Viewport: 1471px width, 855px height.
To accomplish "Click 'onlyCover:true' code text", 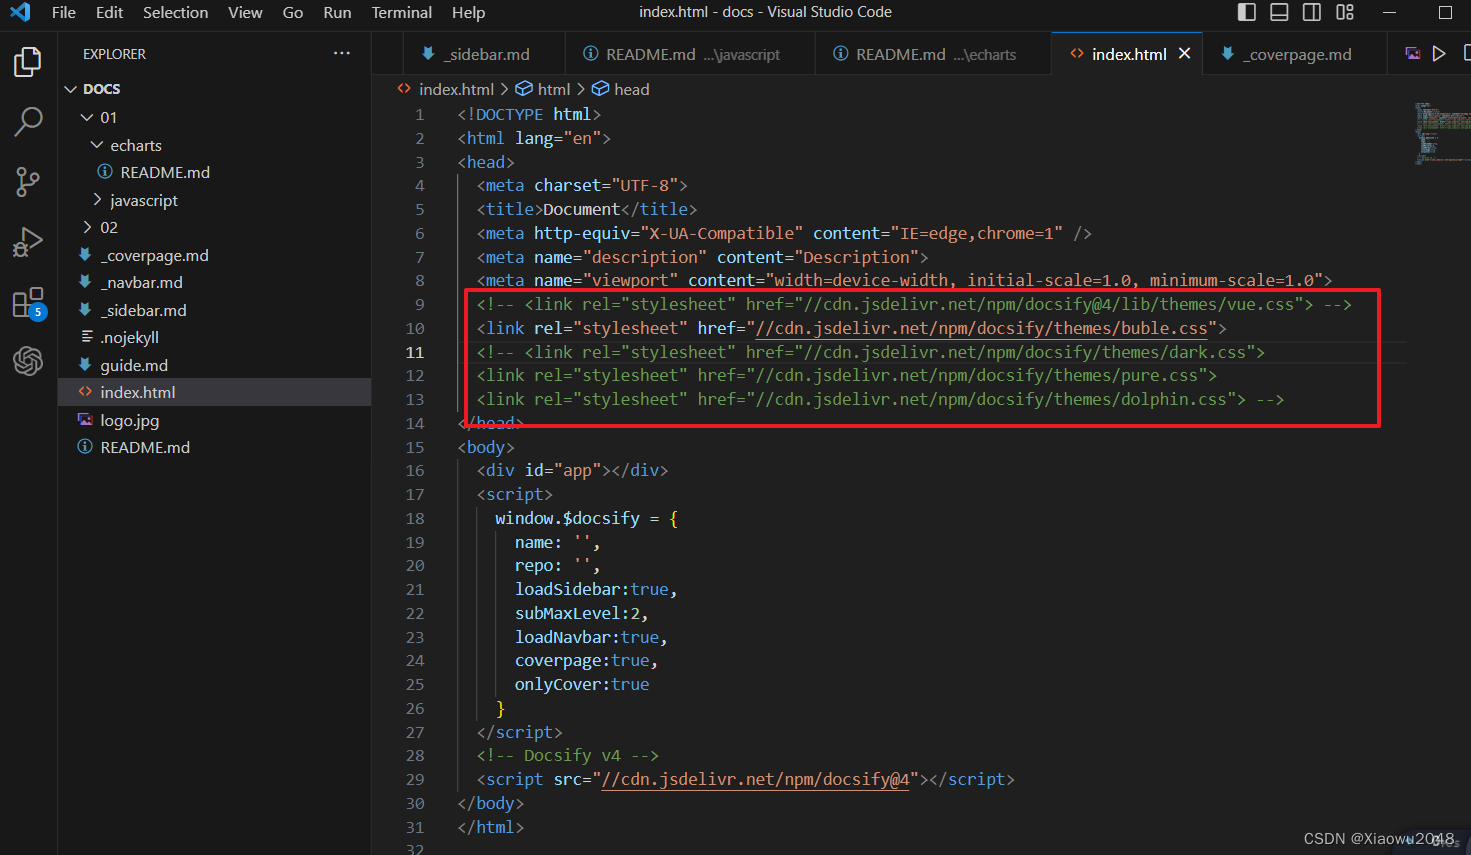I will click(x=582, y=684).
